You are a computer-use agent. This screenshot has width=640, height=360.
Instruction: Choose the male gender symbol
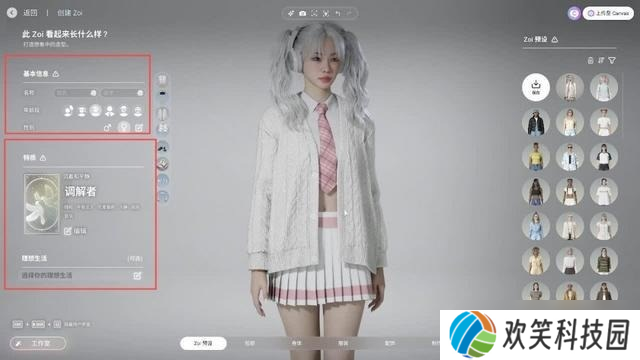(107, 128)
